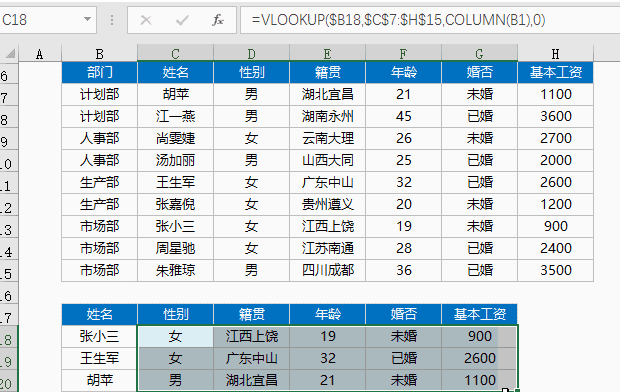Select 张小三 in the lower lookup table
620x392 pixels.
click(x=99, y=337)
